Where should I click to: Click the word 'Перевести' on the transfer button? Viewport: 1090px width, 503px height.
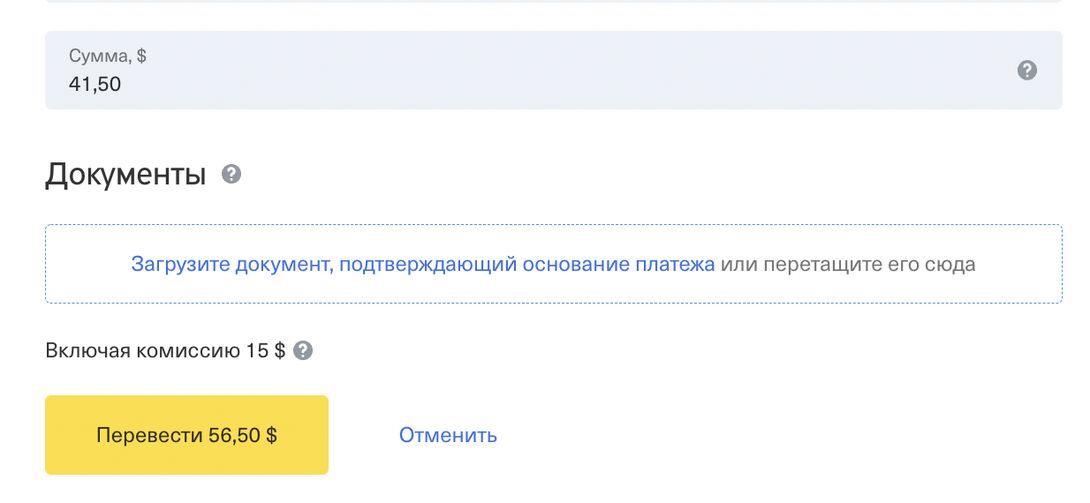click(x=150, y=435)
